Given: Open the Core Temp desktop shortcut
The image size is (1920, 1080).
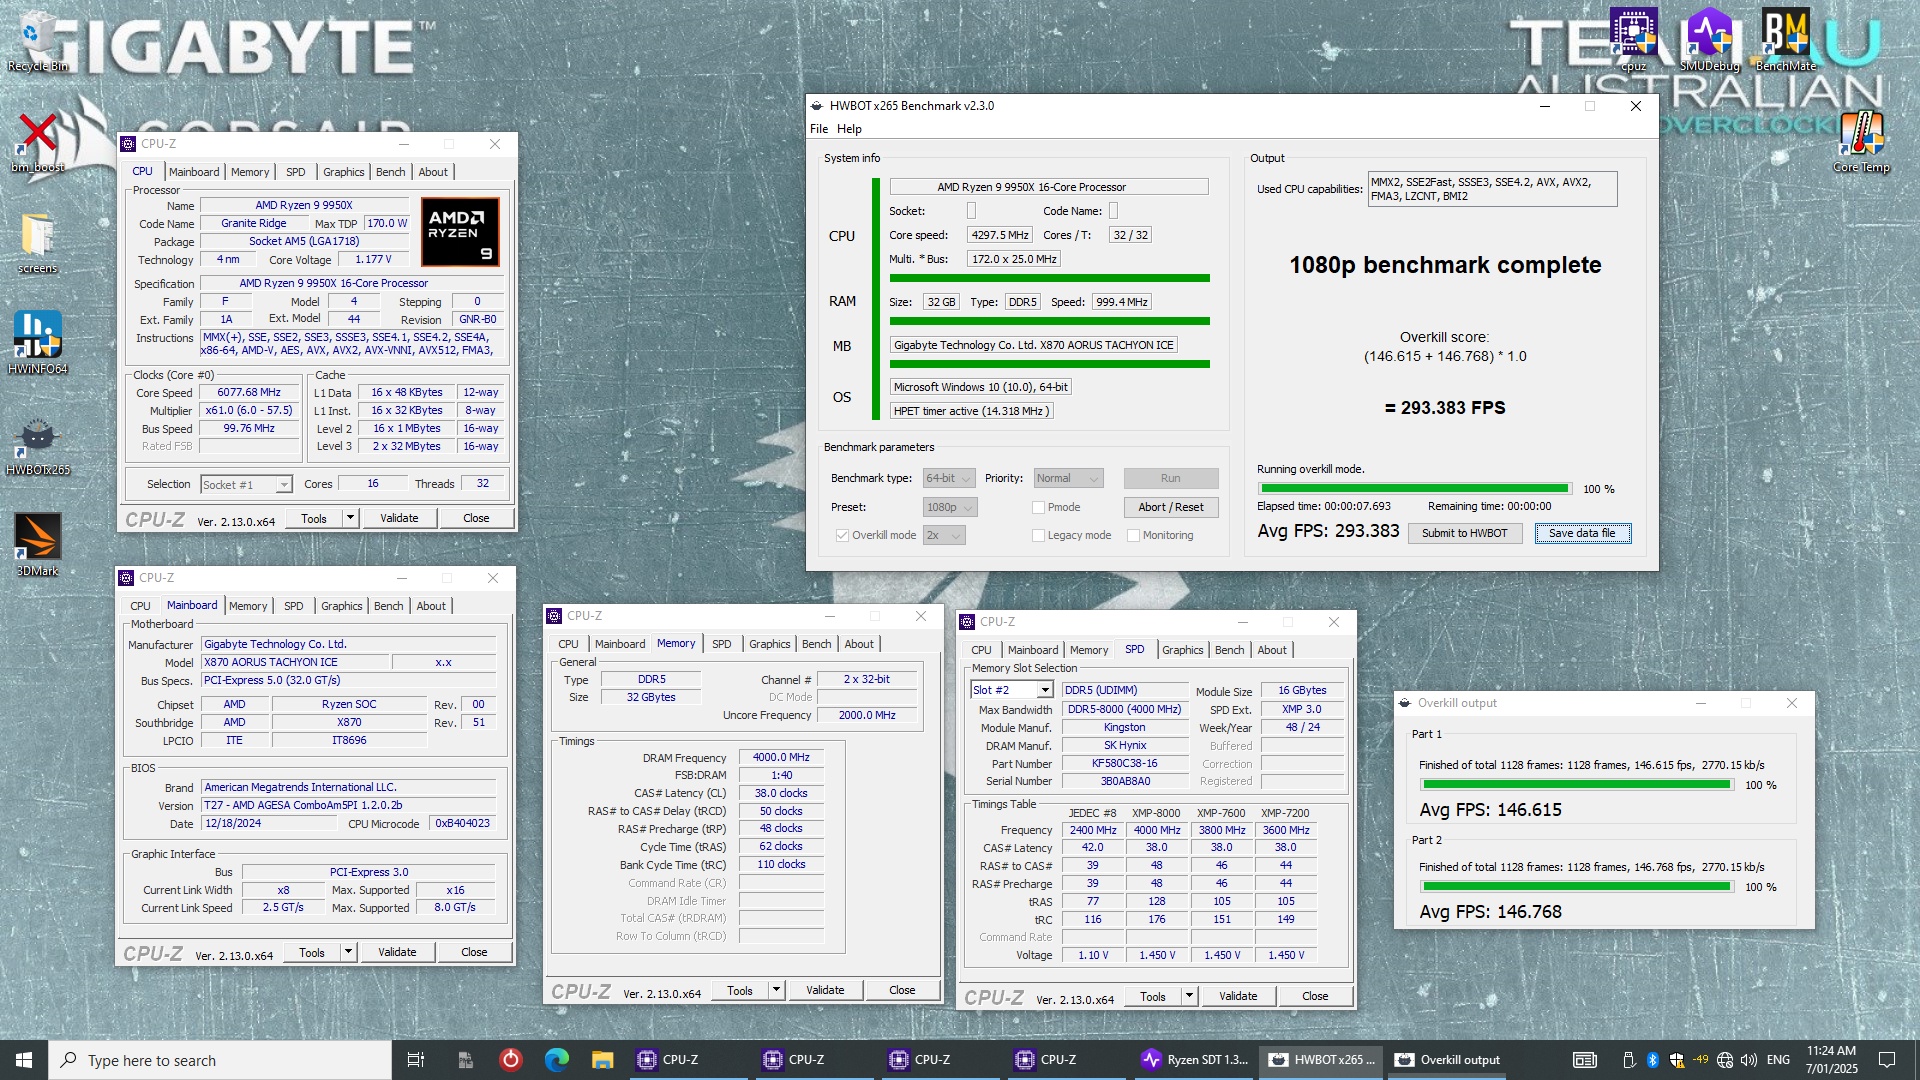Looking at the screenshot, I should [x=1862, y=140].
